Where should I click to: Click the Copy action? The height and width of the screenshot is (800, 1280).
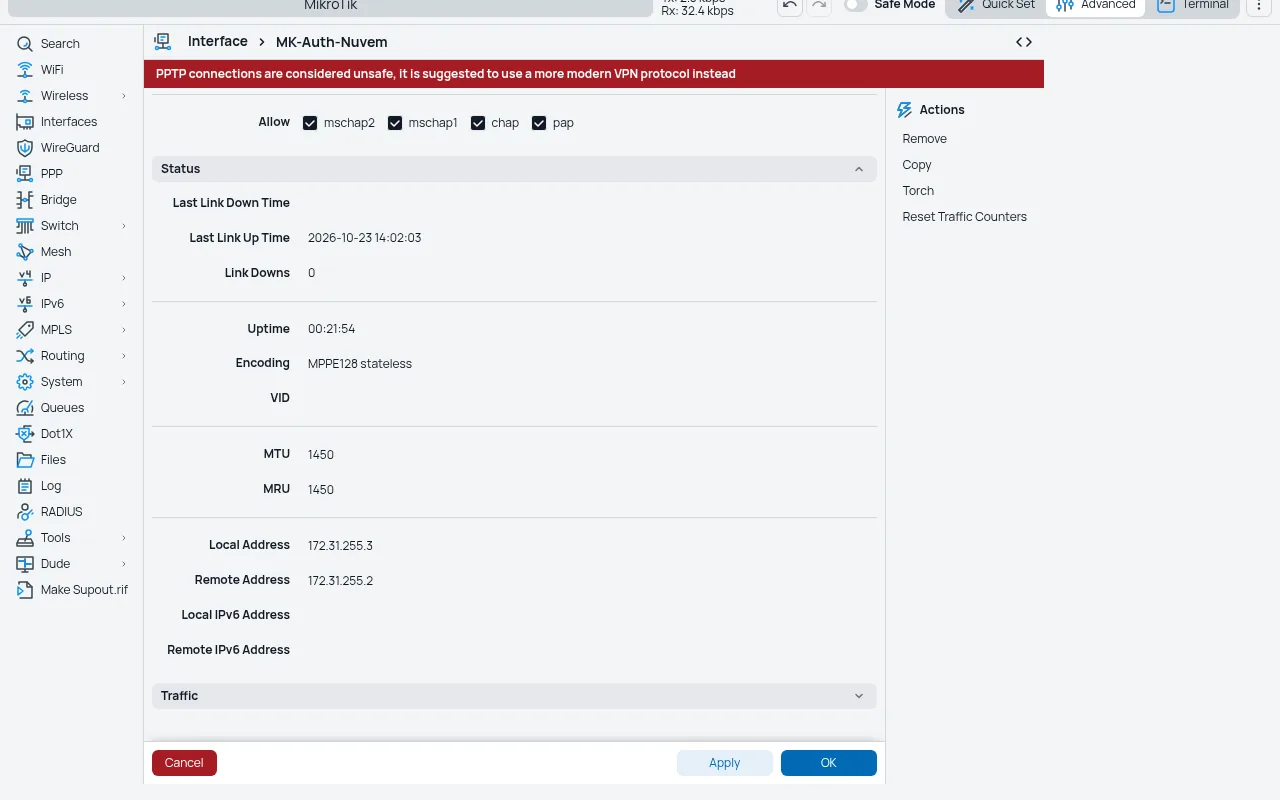click(x=917, y=165)
